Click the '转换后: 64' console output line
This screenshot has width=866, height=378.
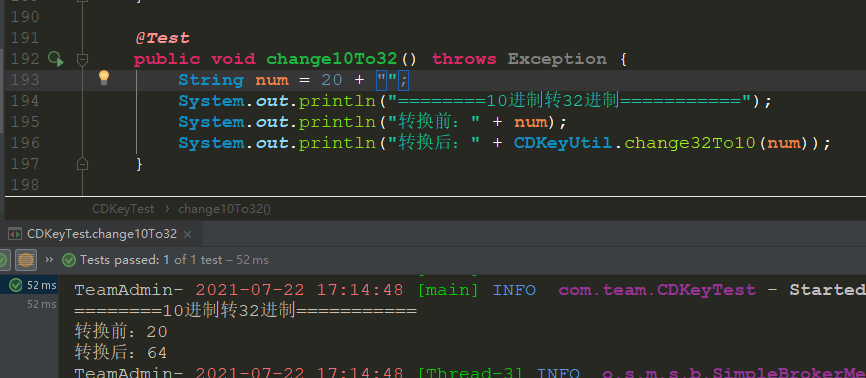click(121, 353)
